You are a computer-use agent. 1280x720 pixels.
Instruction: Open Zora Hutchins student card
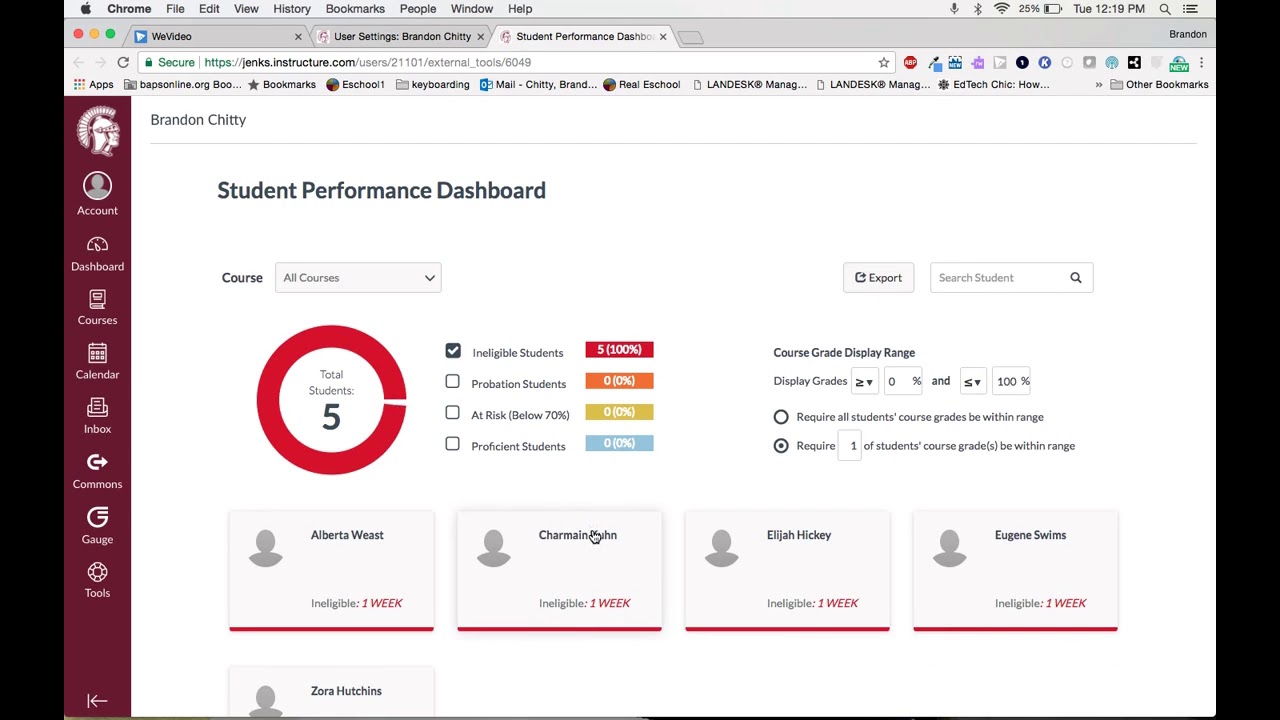(x=331, y=693)
